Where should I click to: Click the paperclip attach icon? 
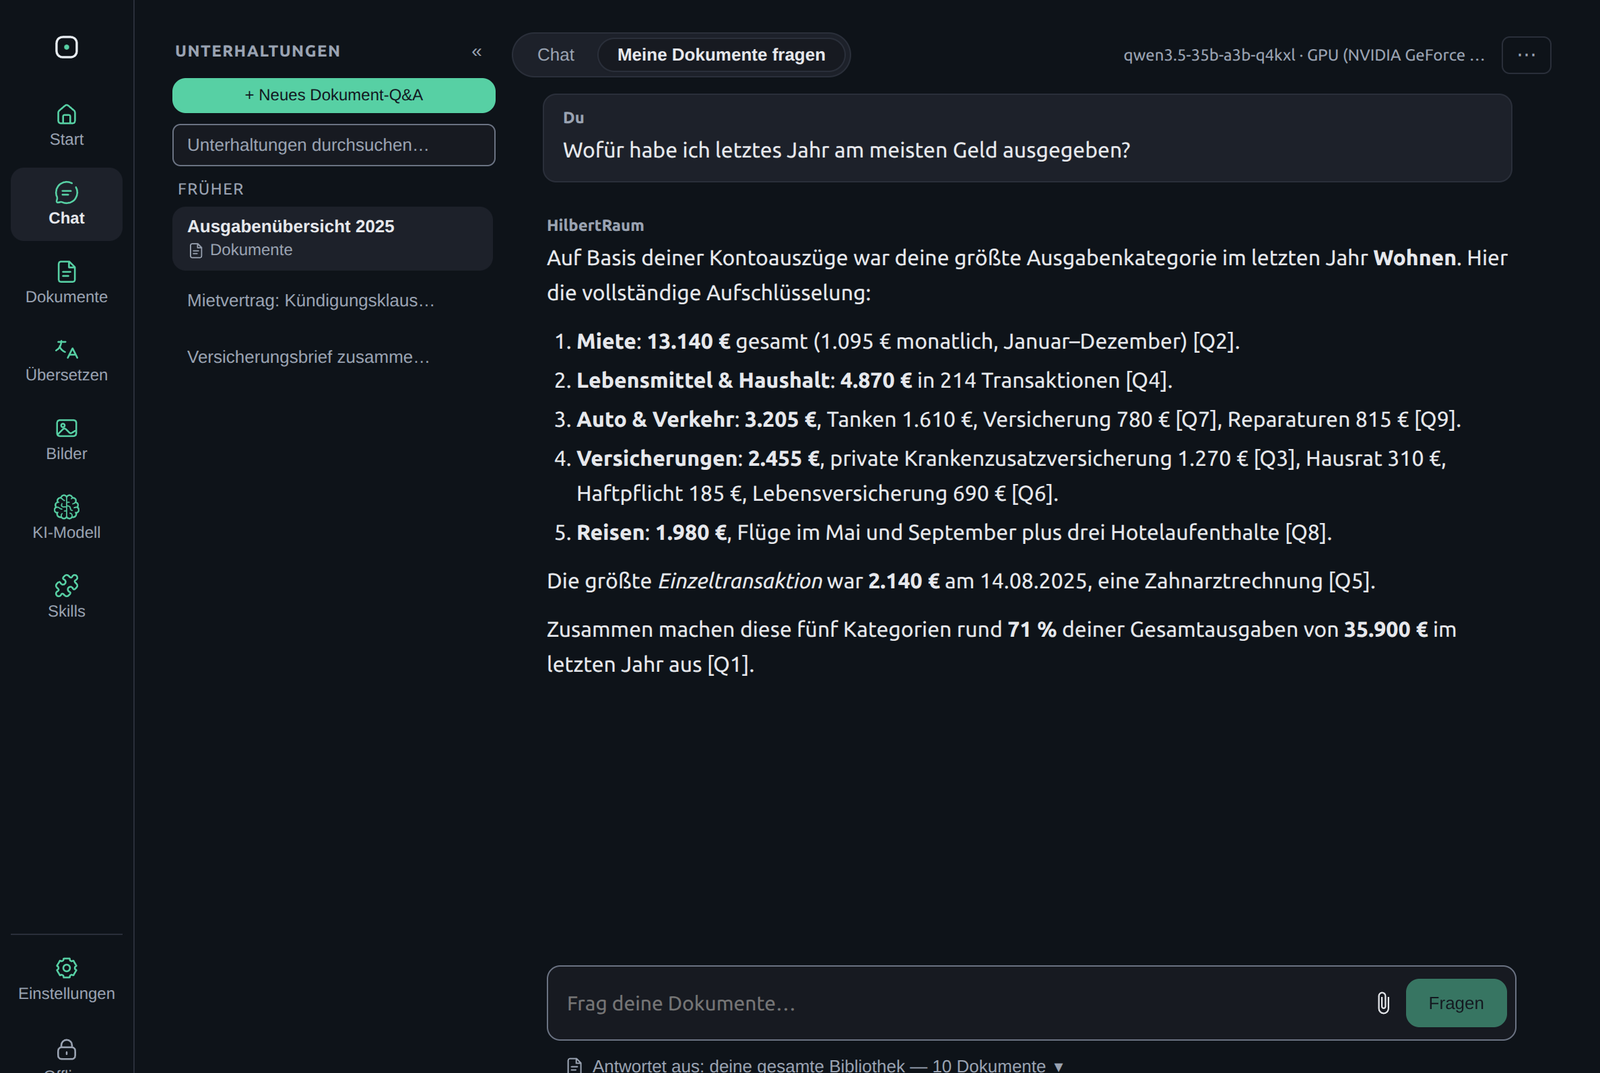click(x=1383, y=1003)
